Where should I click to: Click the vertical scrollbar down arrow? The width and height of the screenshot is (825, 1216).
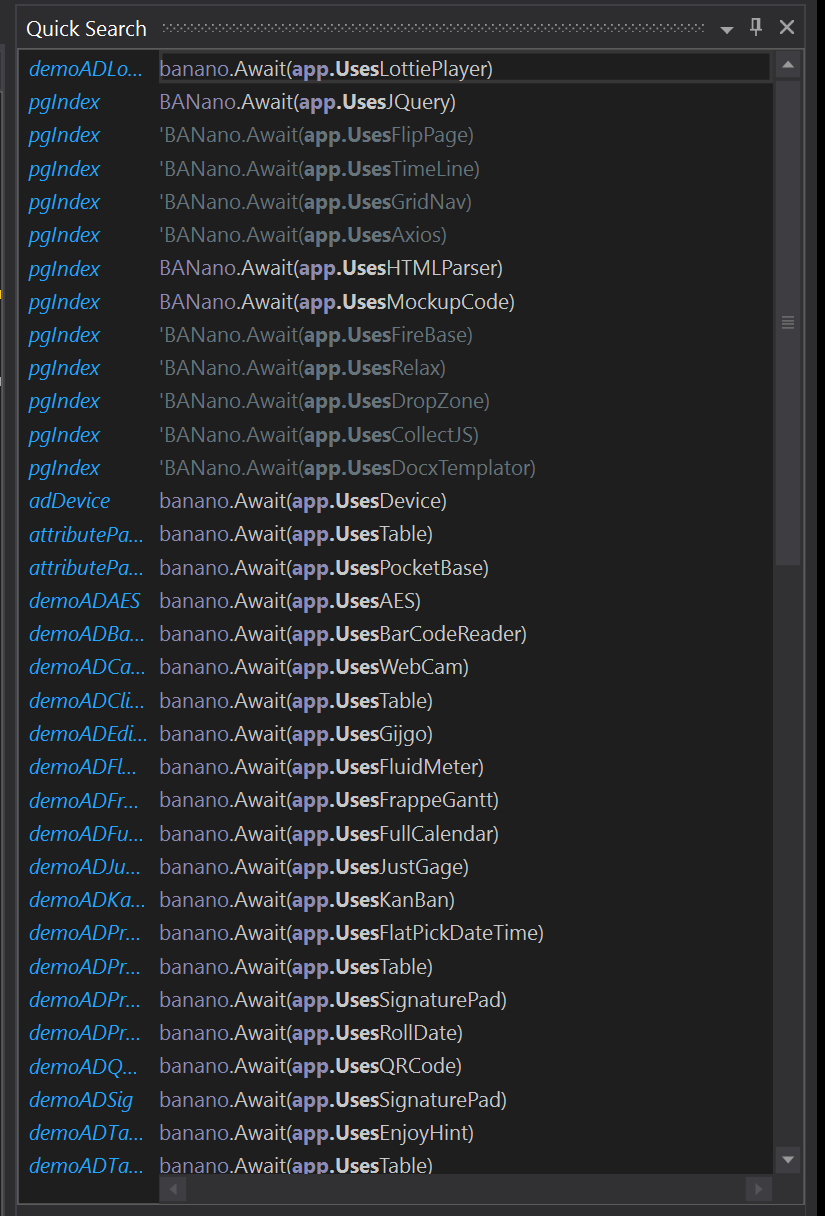pyautogui.click(x=788, y=1160)
